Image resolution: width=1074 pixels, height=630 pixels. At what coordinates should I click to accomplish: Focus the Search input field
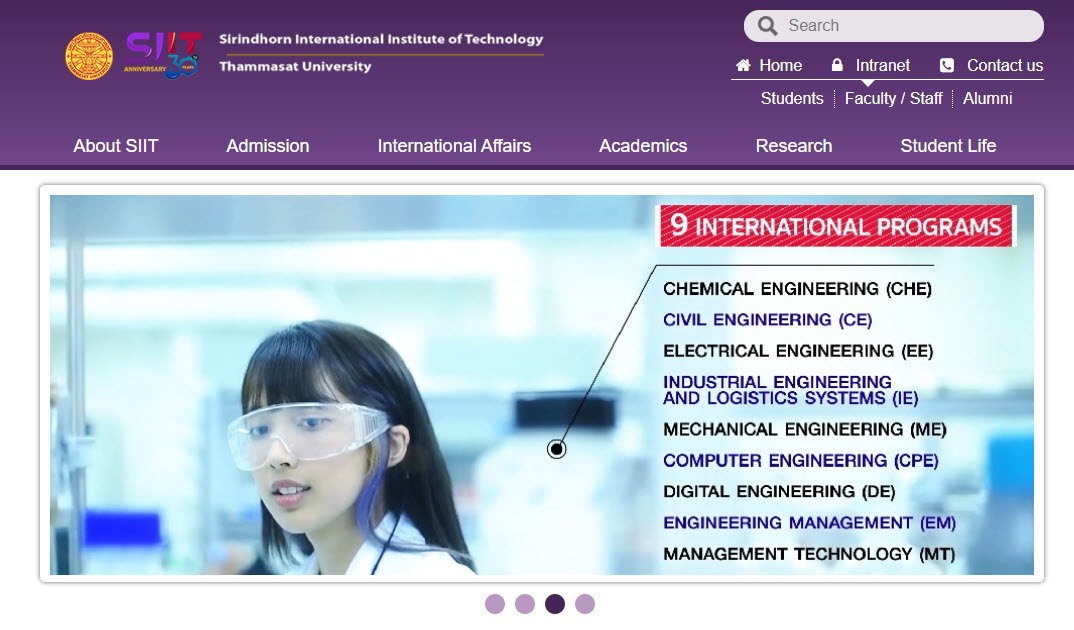click(894, 25)
